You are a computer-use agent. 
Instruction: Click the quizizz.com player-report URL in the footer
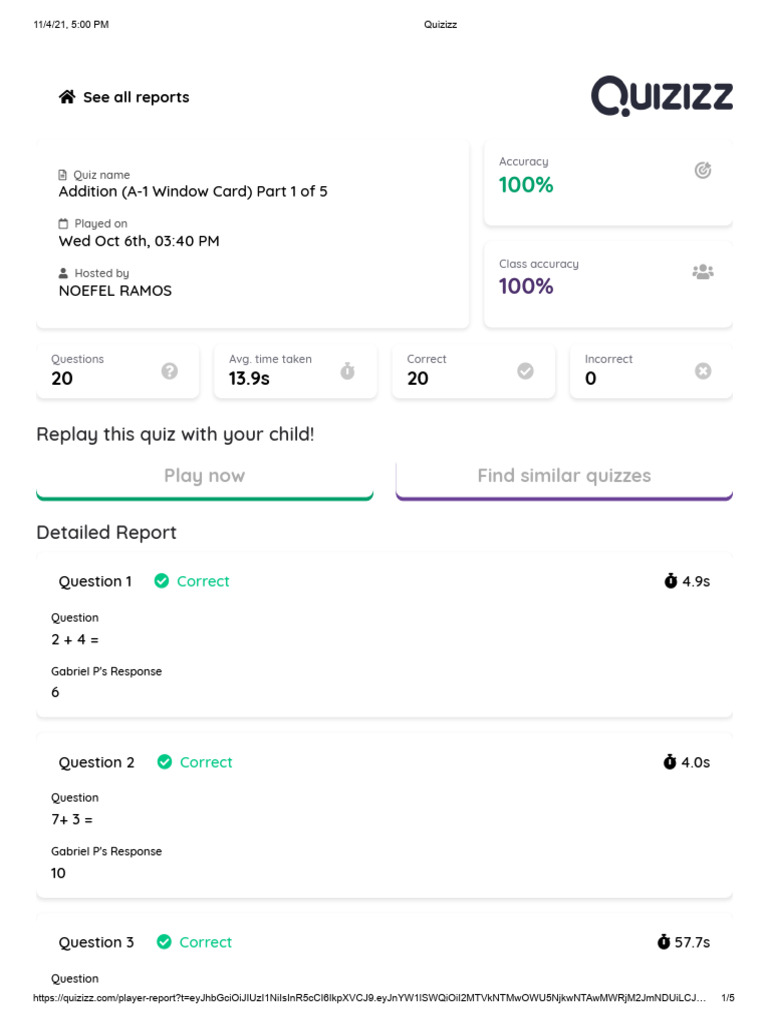[370, 998]
